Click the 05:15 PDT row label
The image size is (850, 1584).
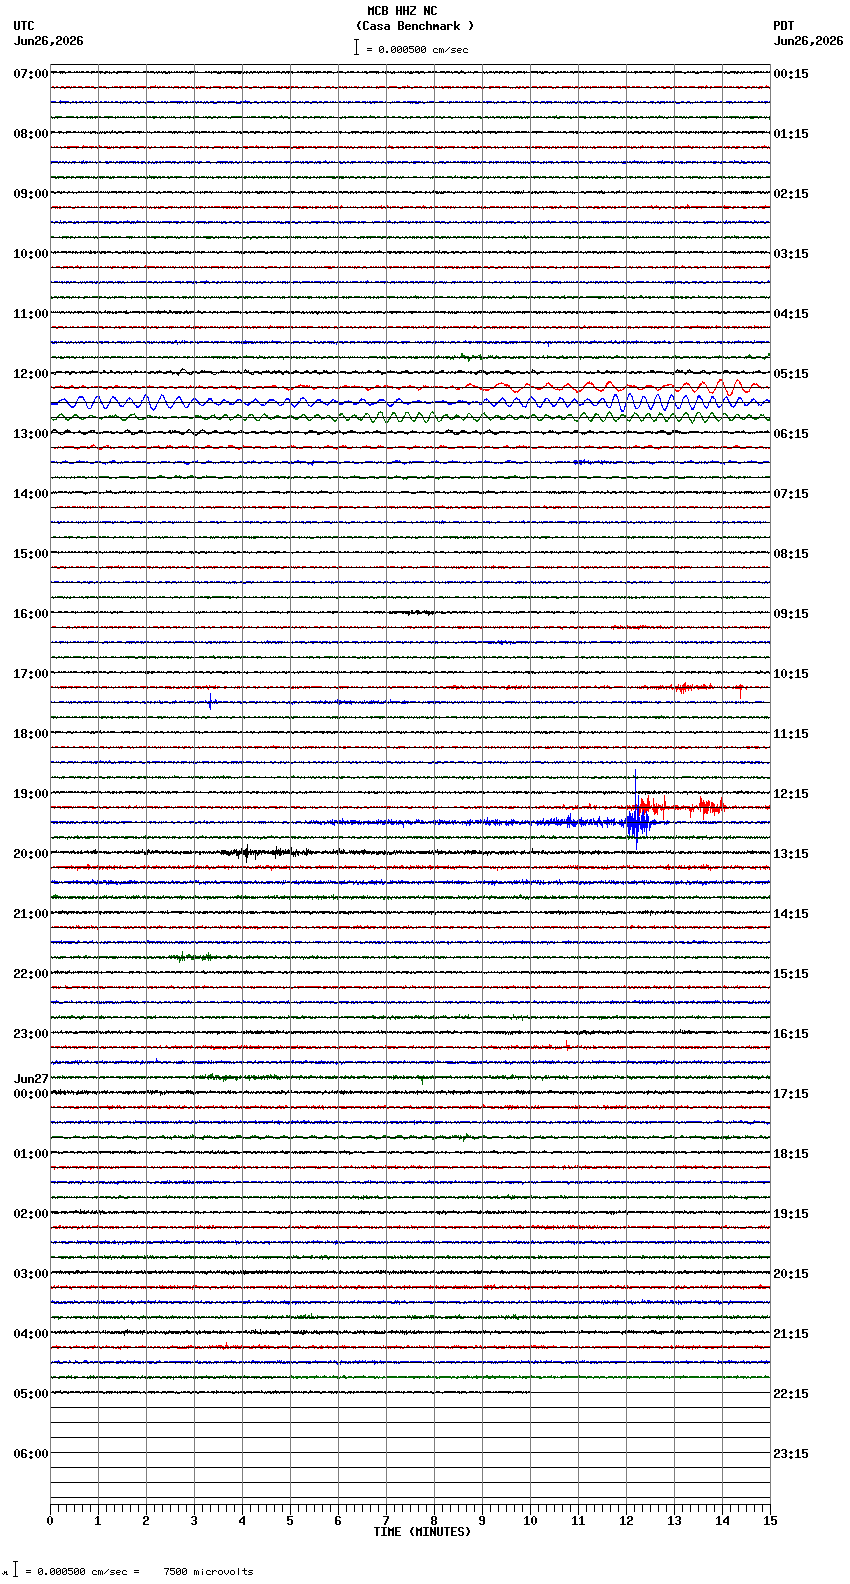coord(791,374)
